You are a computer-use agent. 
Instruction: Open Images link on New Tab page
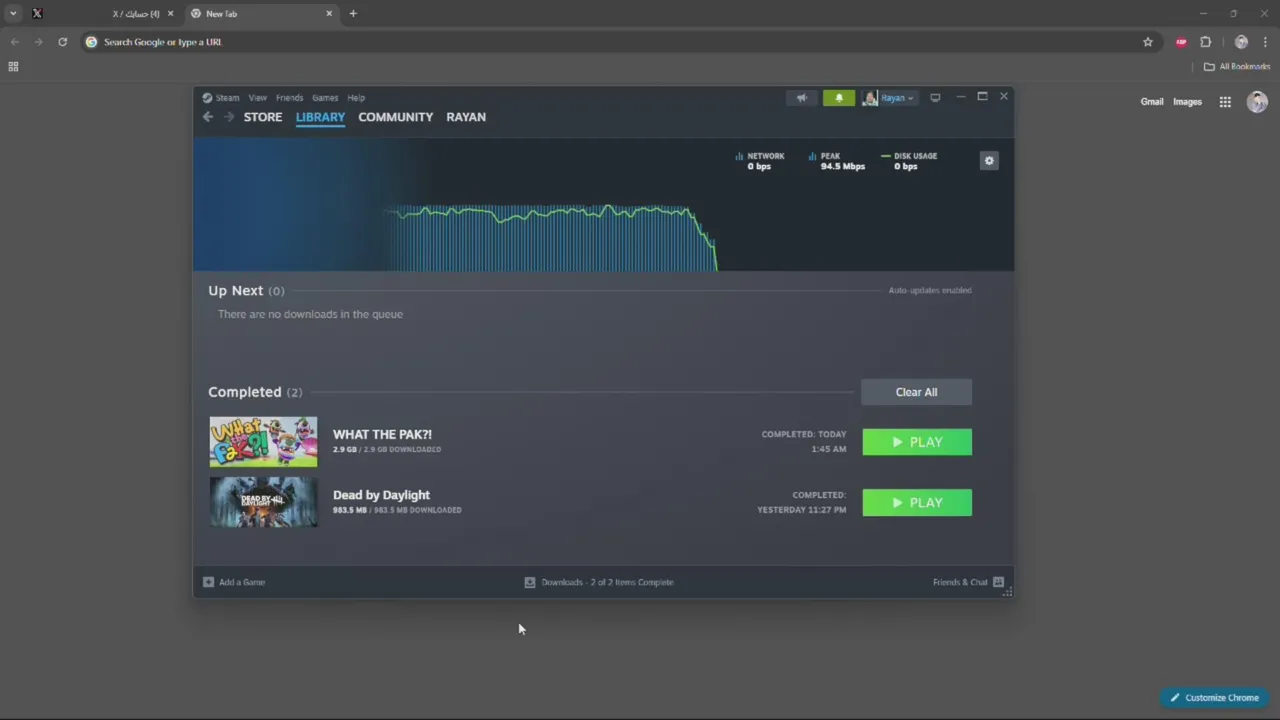1187,102
